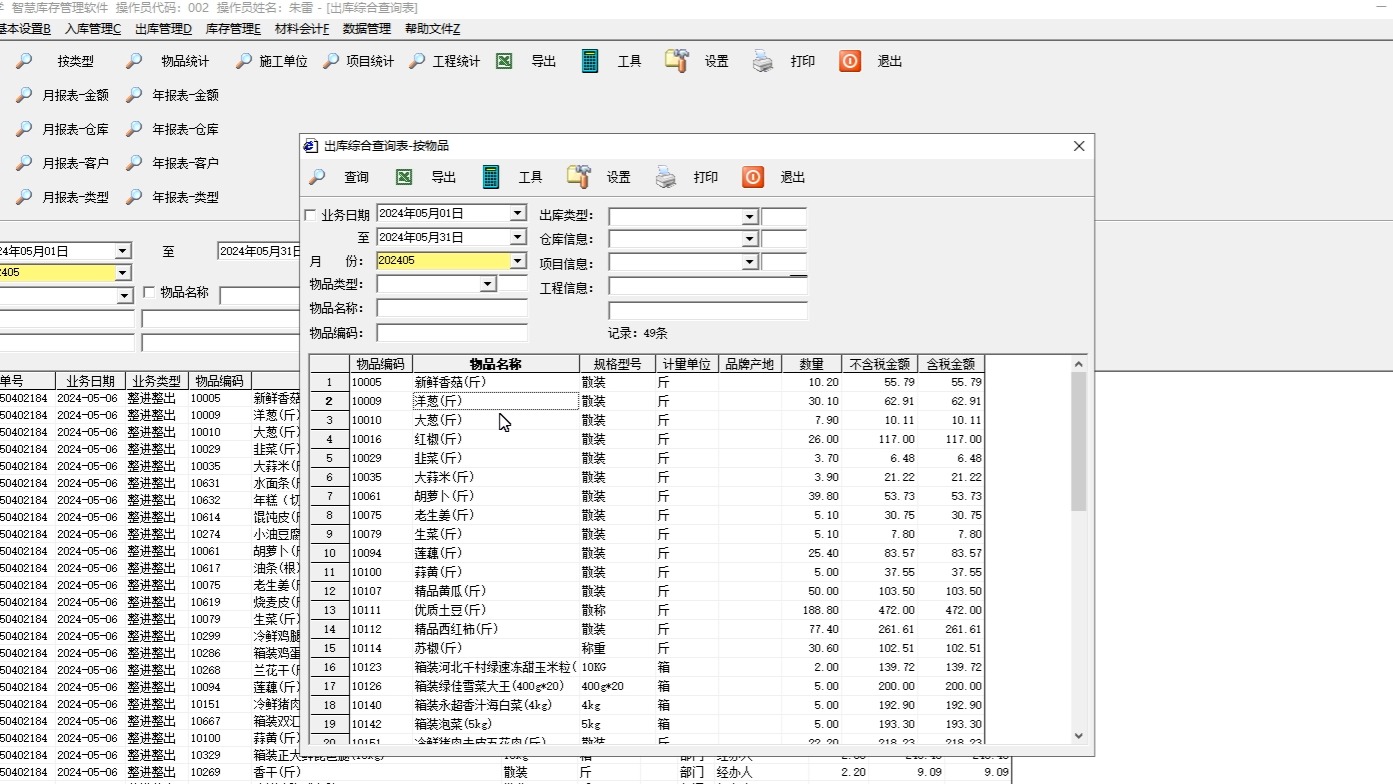Open 月报表-客户 report icon
1393x784 pixels.
pos(24,163)
